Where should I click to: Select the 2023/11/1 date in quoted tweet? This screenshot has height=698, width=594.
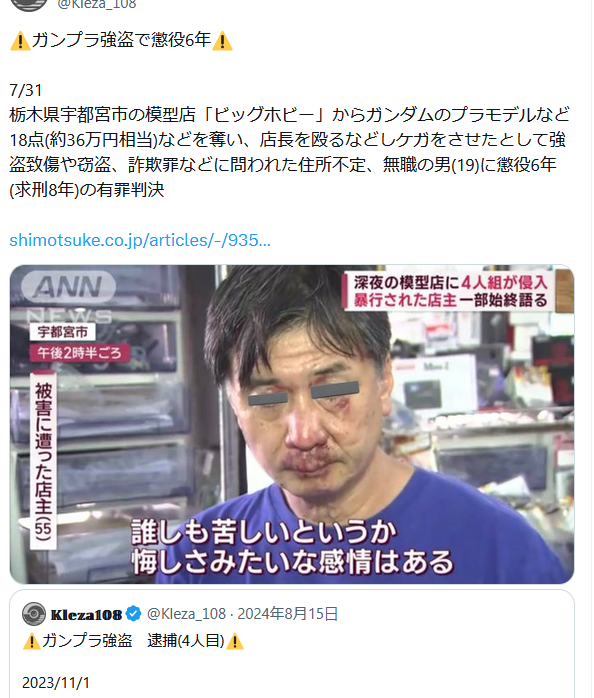[56, 682]
